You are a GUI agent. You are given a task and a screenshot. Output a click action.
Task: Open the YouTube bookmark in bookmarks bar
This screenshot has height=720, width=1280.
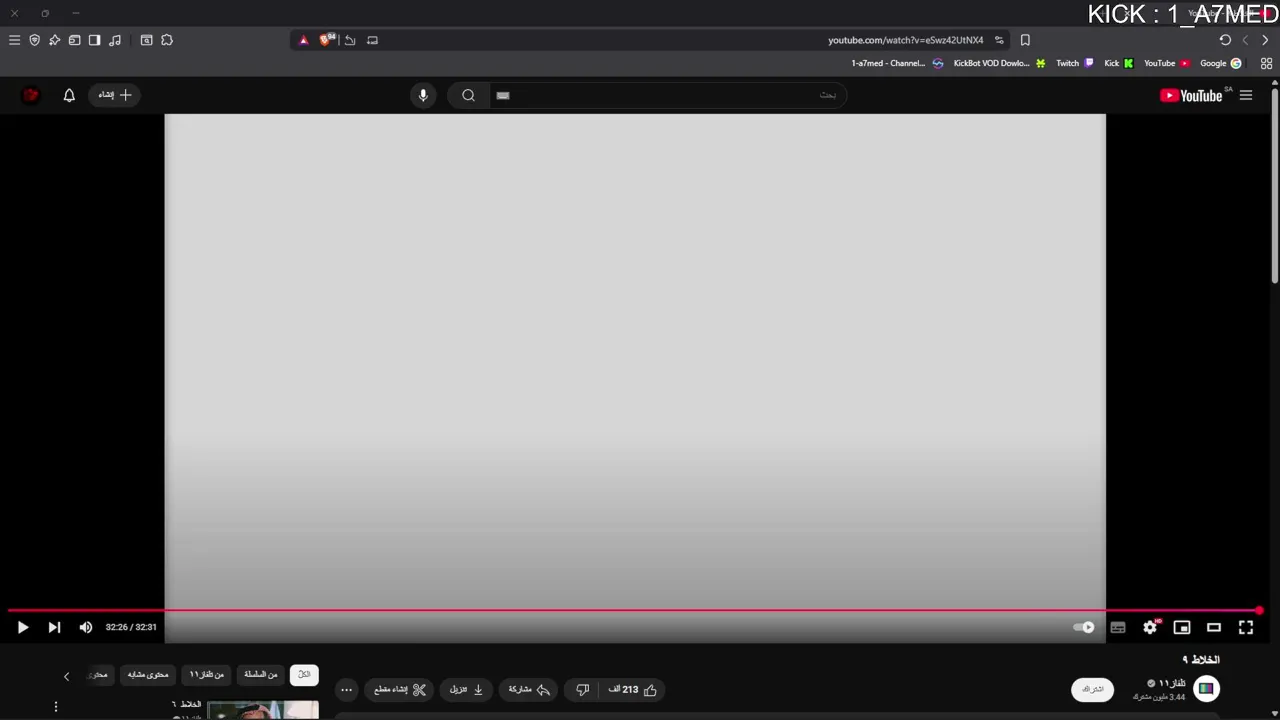tap(1167, 63)
